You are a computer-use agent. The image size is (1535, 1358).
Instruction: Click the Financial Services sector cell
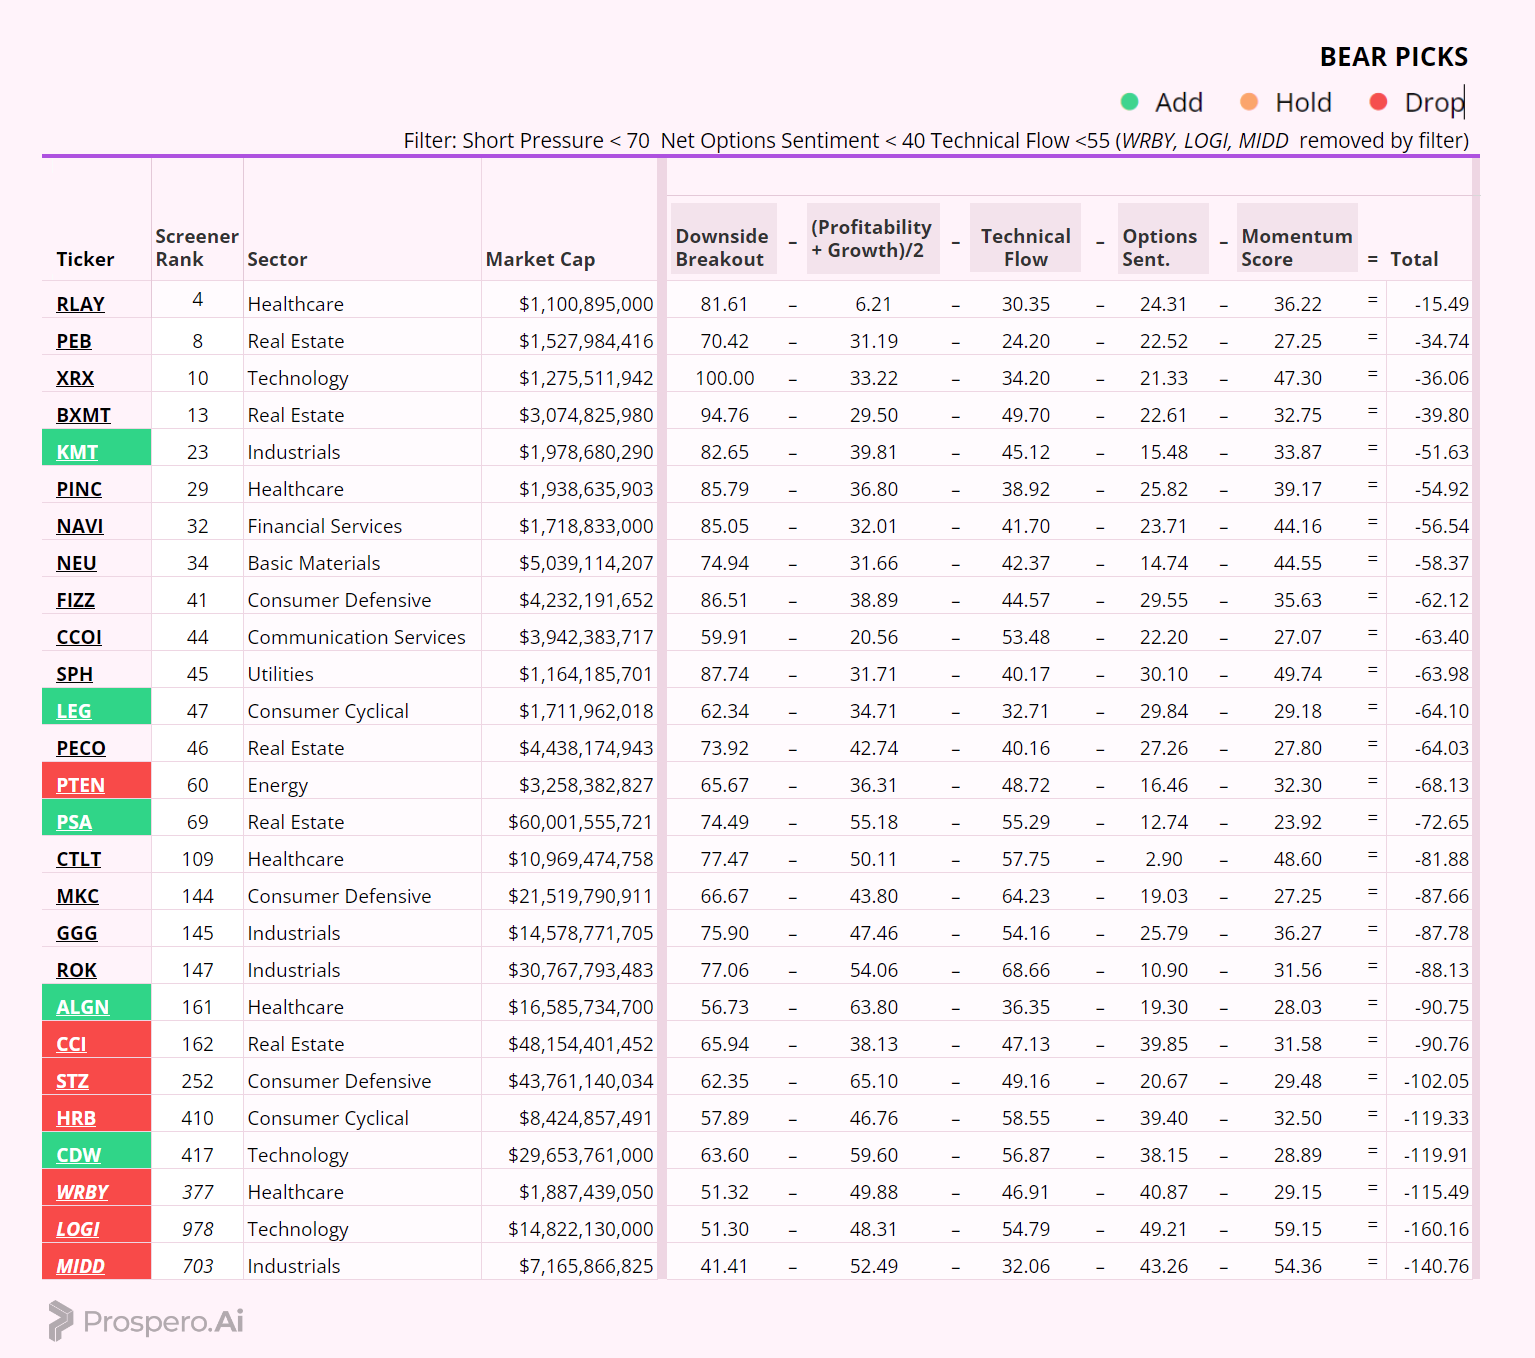(x=324, y=526)
